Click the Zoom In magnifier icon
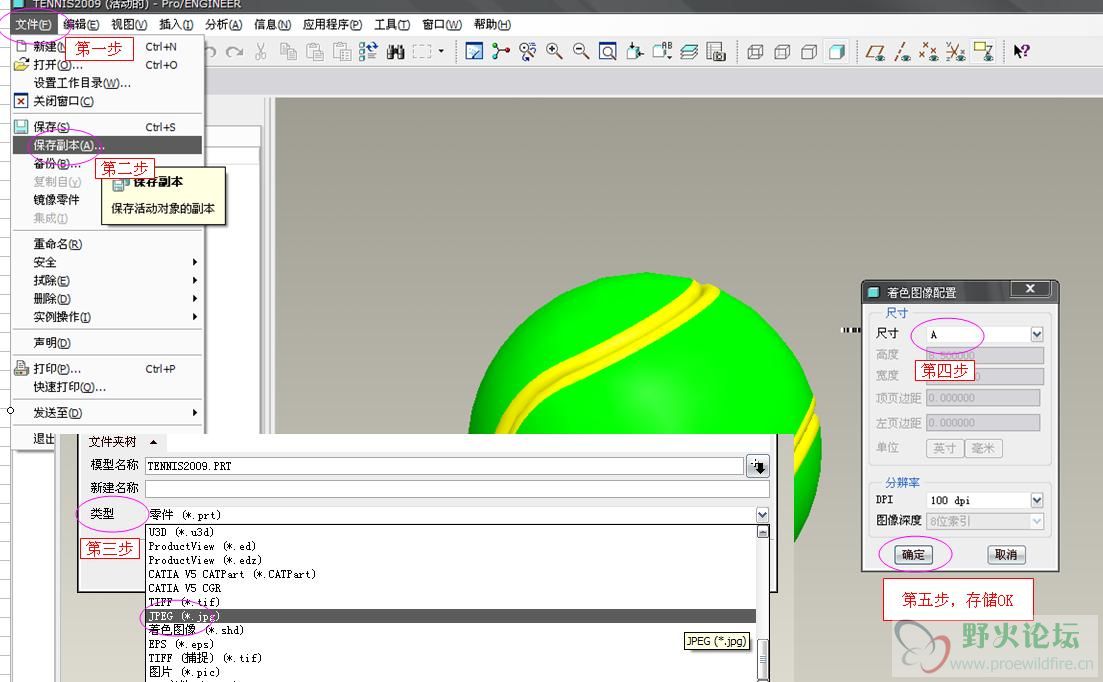 coord(554,52)
